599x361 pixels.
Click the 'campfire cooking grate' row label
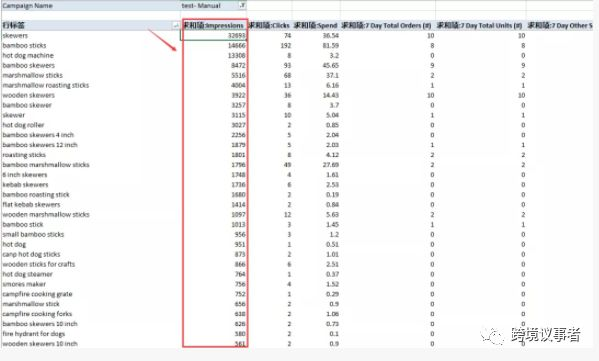pos(37,294)
